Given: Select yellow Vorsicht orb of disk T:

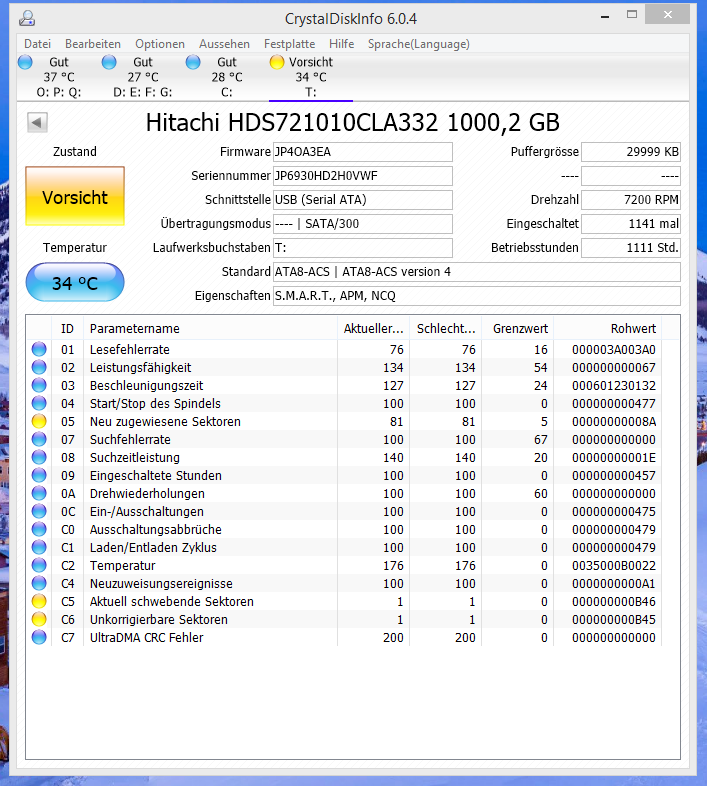Looking at the screenshot, I should click(x=277, y=62).
